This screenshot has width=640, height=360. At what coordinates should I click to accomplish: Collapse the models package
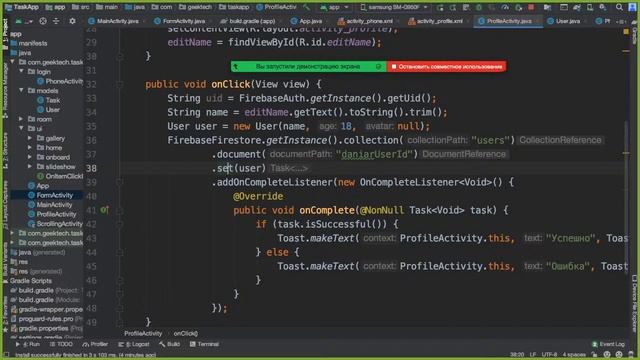coord(21,90)
